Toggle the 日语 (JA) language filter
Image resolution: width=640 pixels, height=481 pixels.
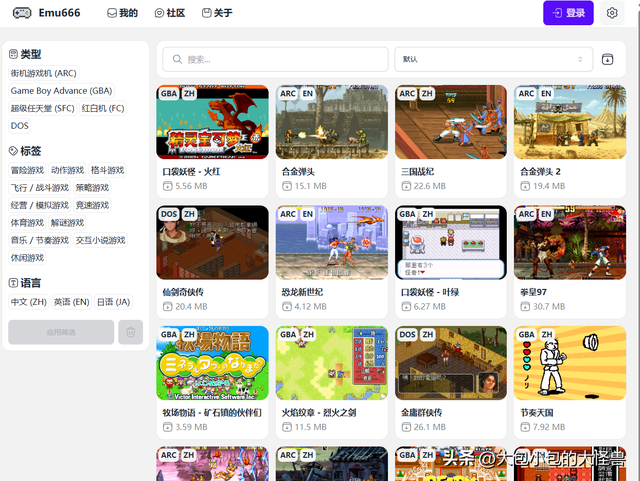click(x=113, y=302)
